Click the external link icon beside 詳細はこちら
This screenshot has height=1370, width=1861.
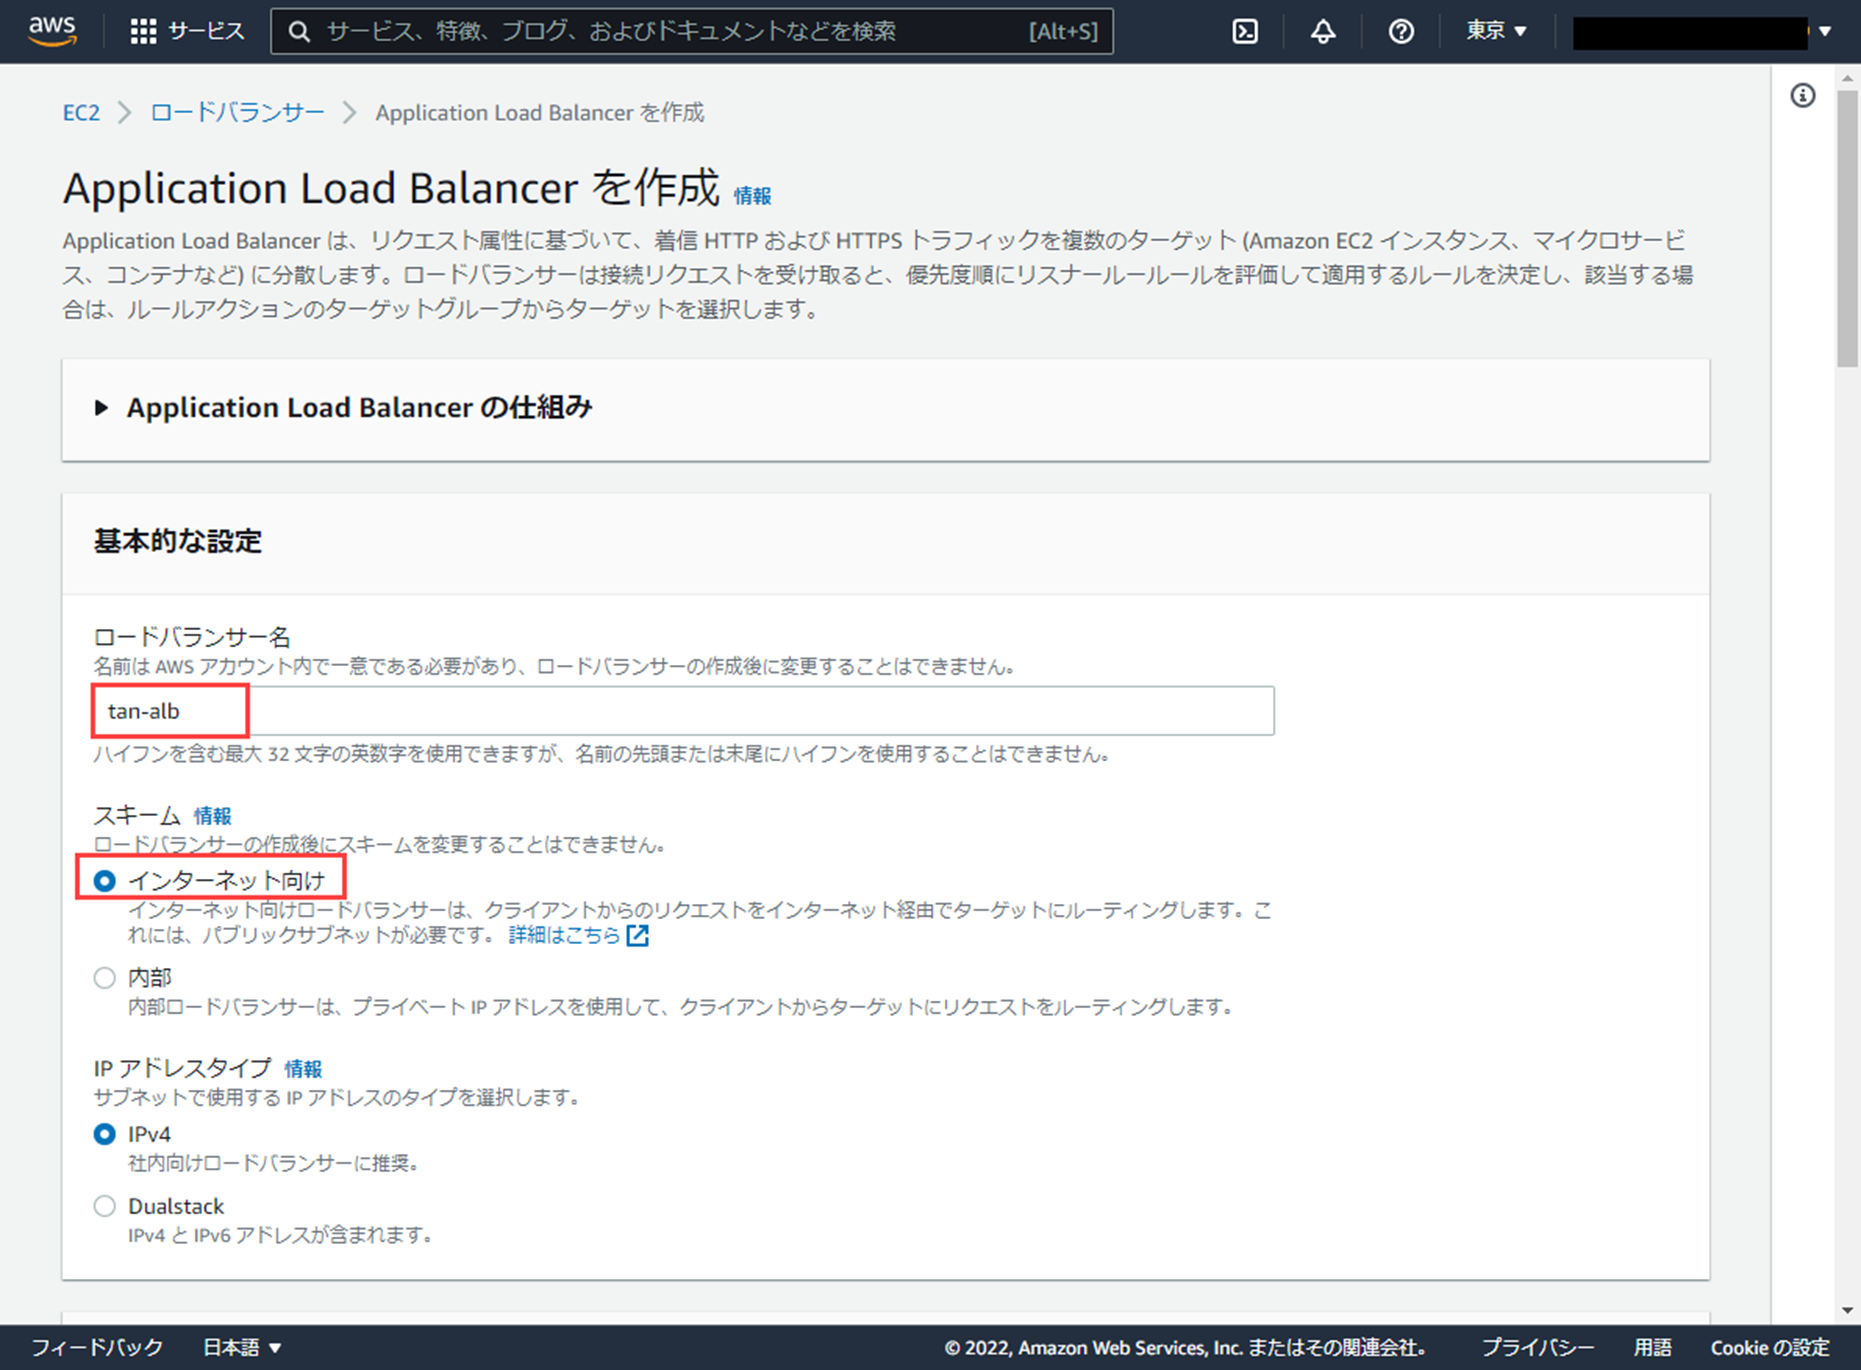[x=638, y=936]
